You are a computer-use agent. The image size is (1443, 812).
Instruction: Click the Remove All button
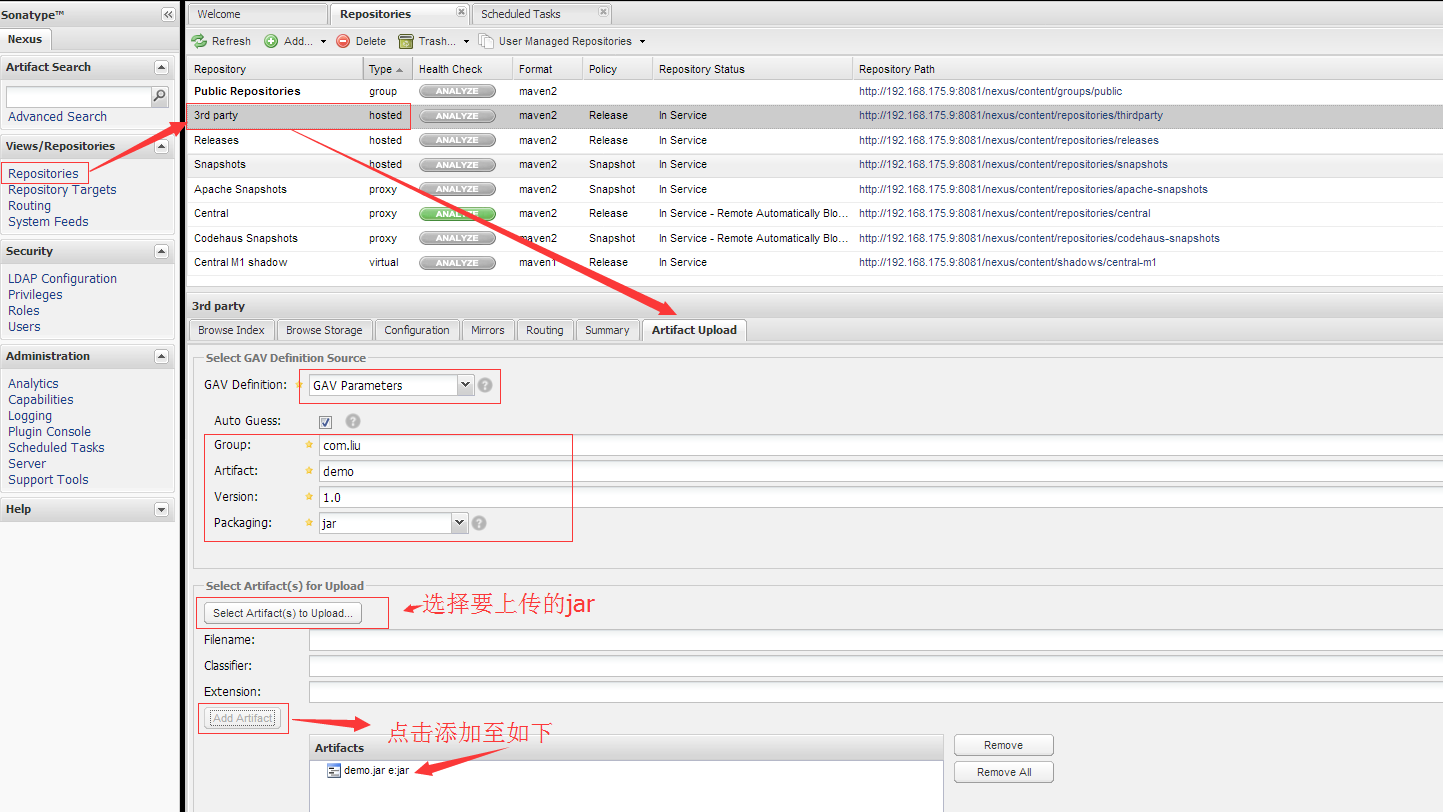(x=1003, y=772)
